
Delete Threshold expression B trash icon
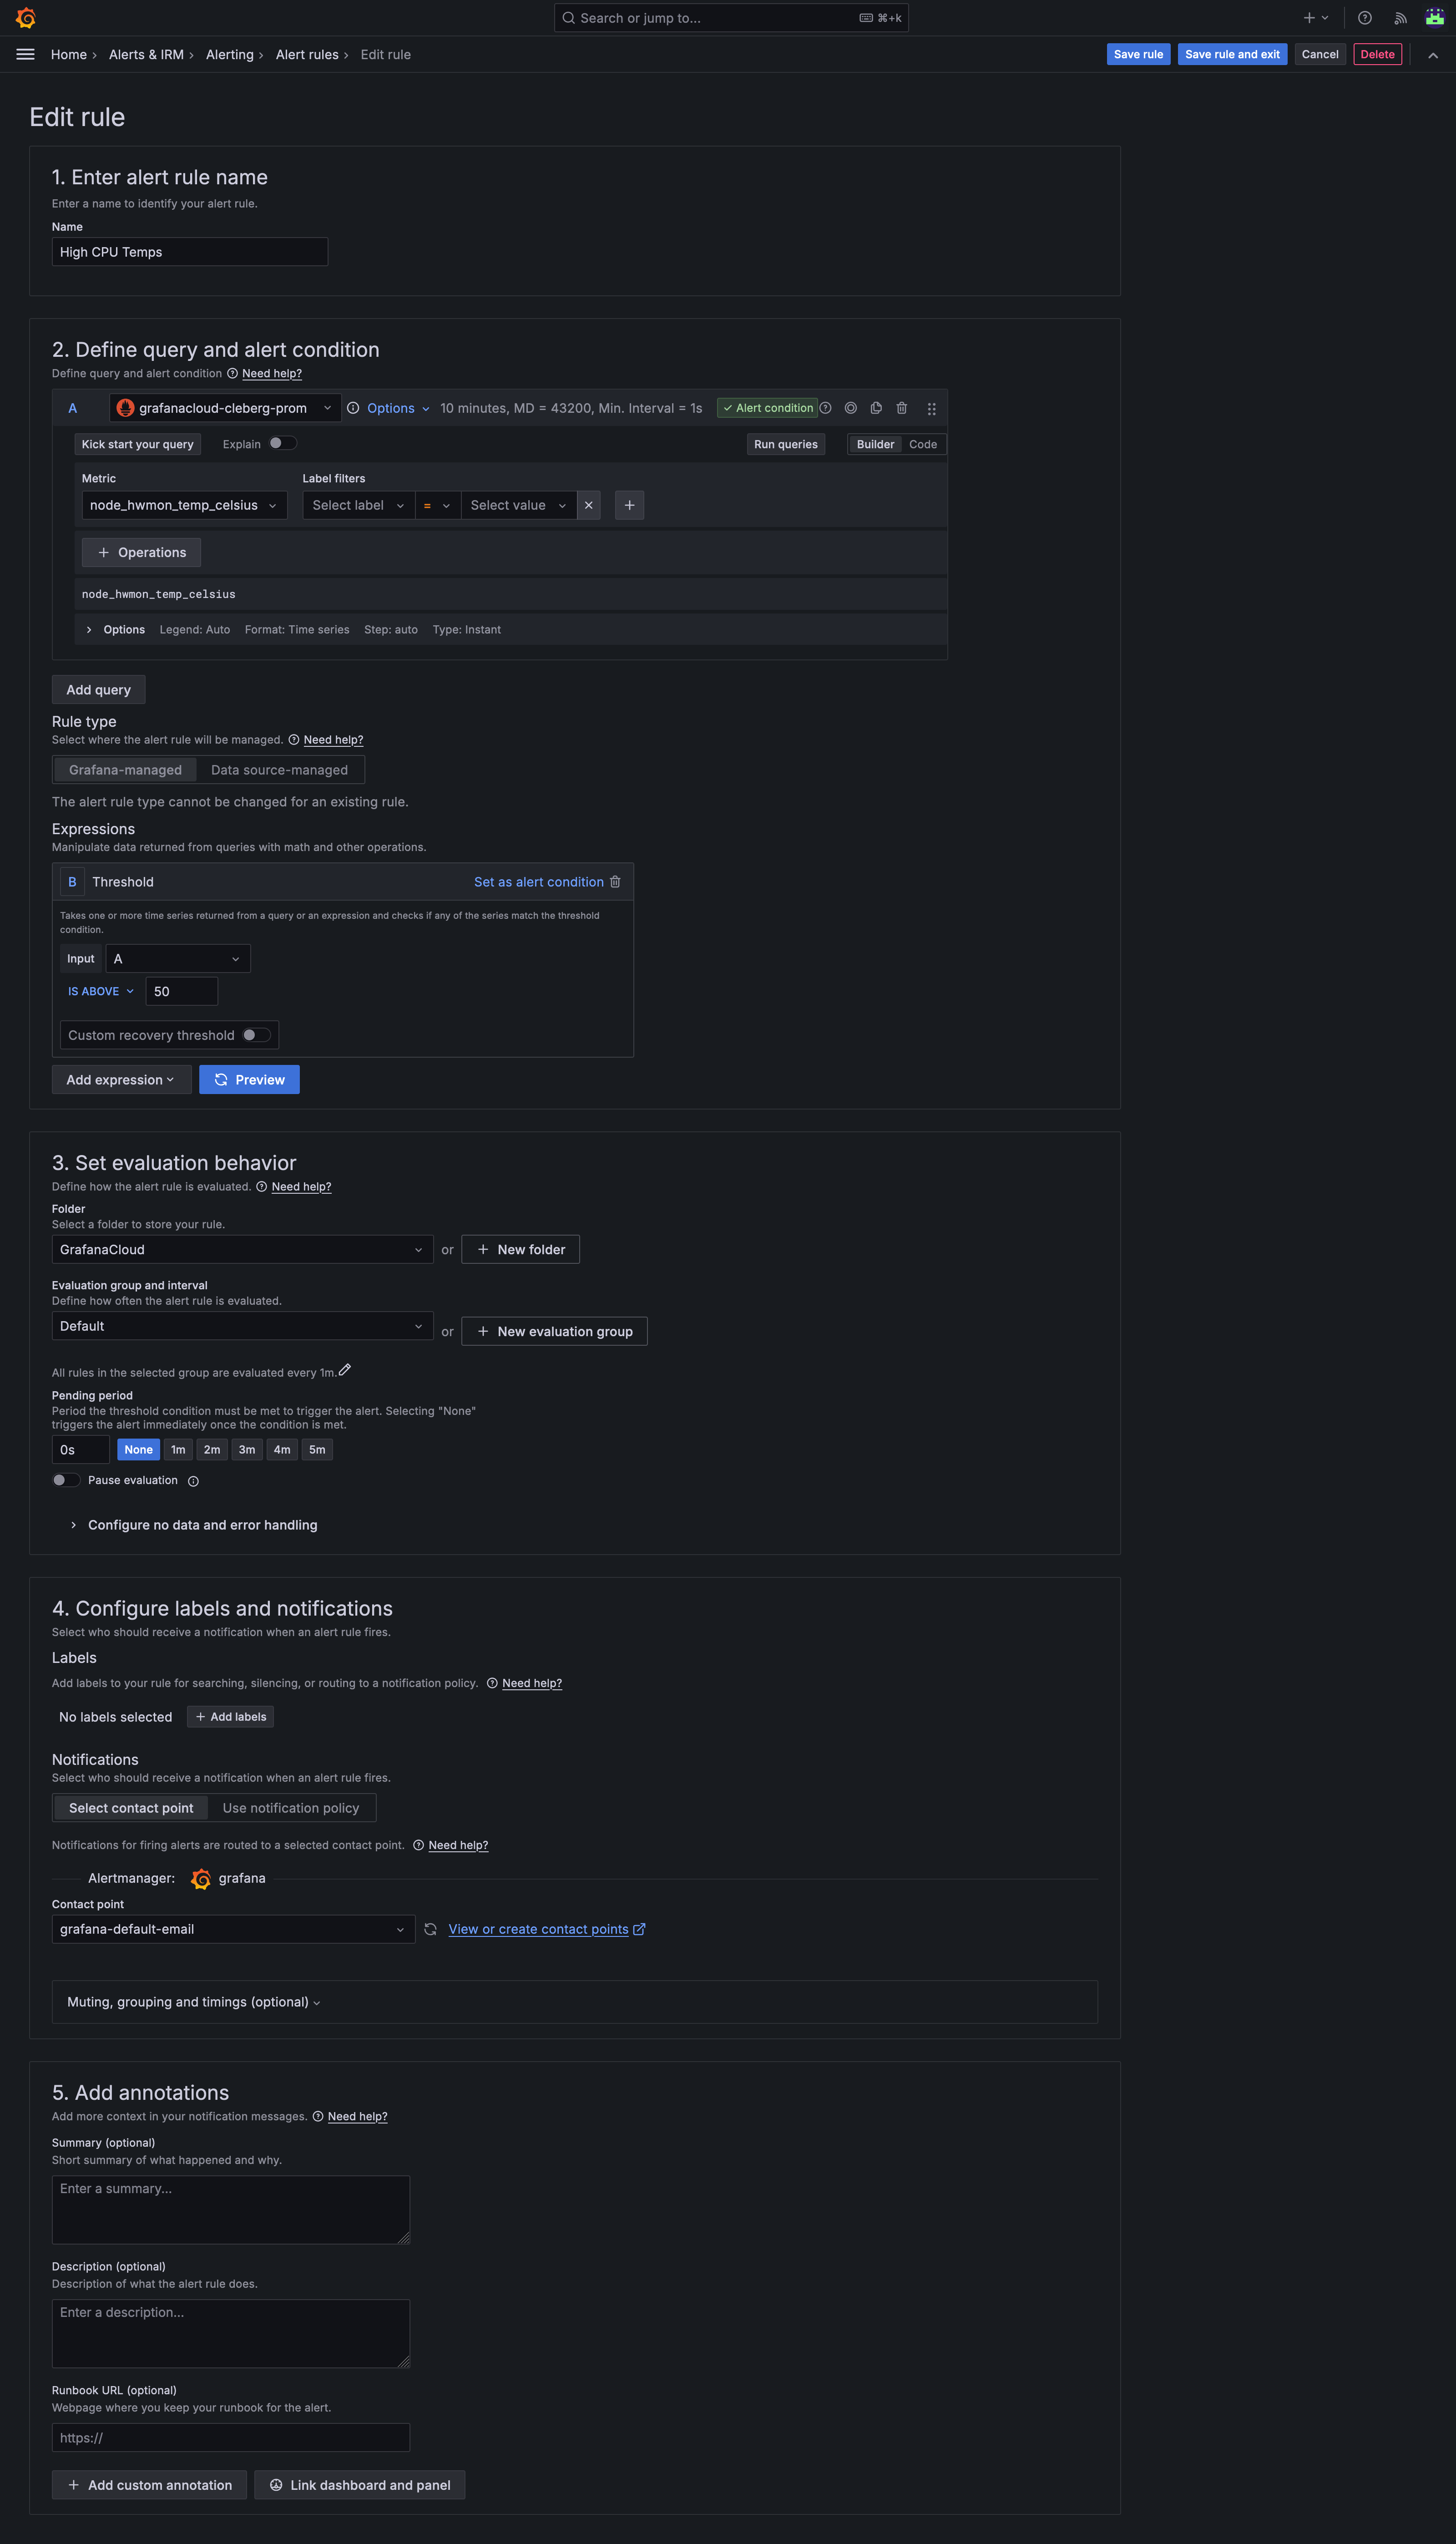click(x=615, y=882)
